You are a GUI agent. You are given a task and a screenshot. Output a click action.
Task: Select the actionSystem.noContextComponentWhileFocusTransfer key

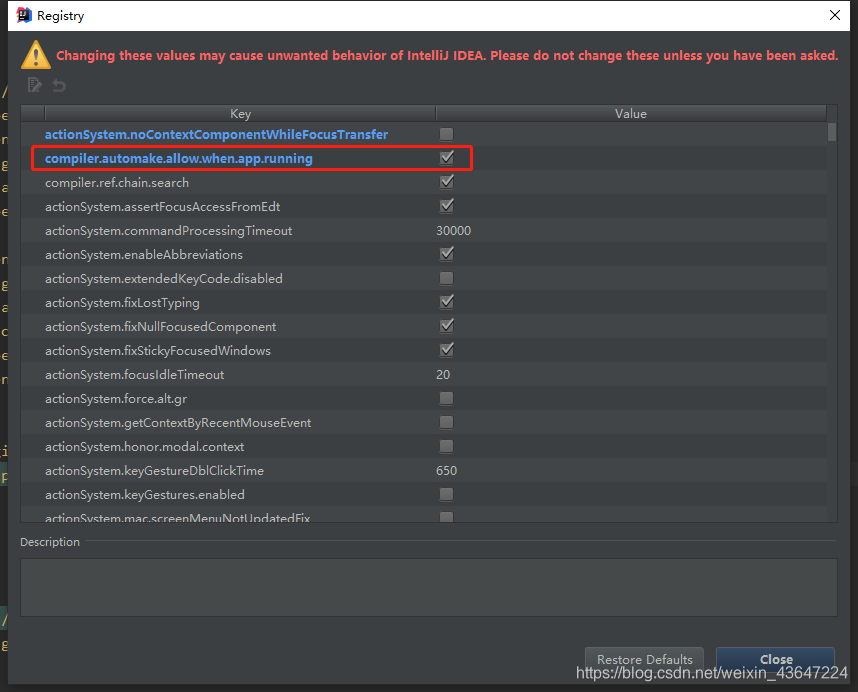point(216,135)
